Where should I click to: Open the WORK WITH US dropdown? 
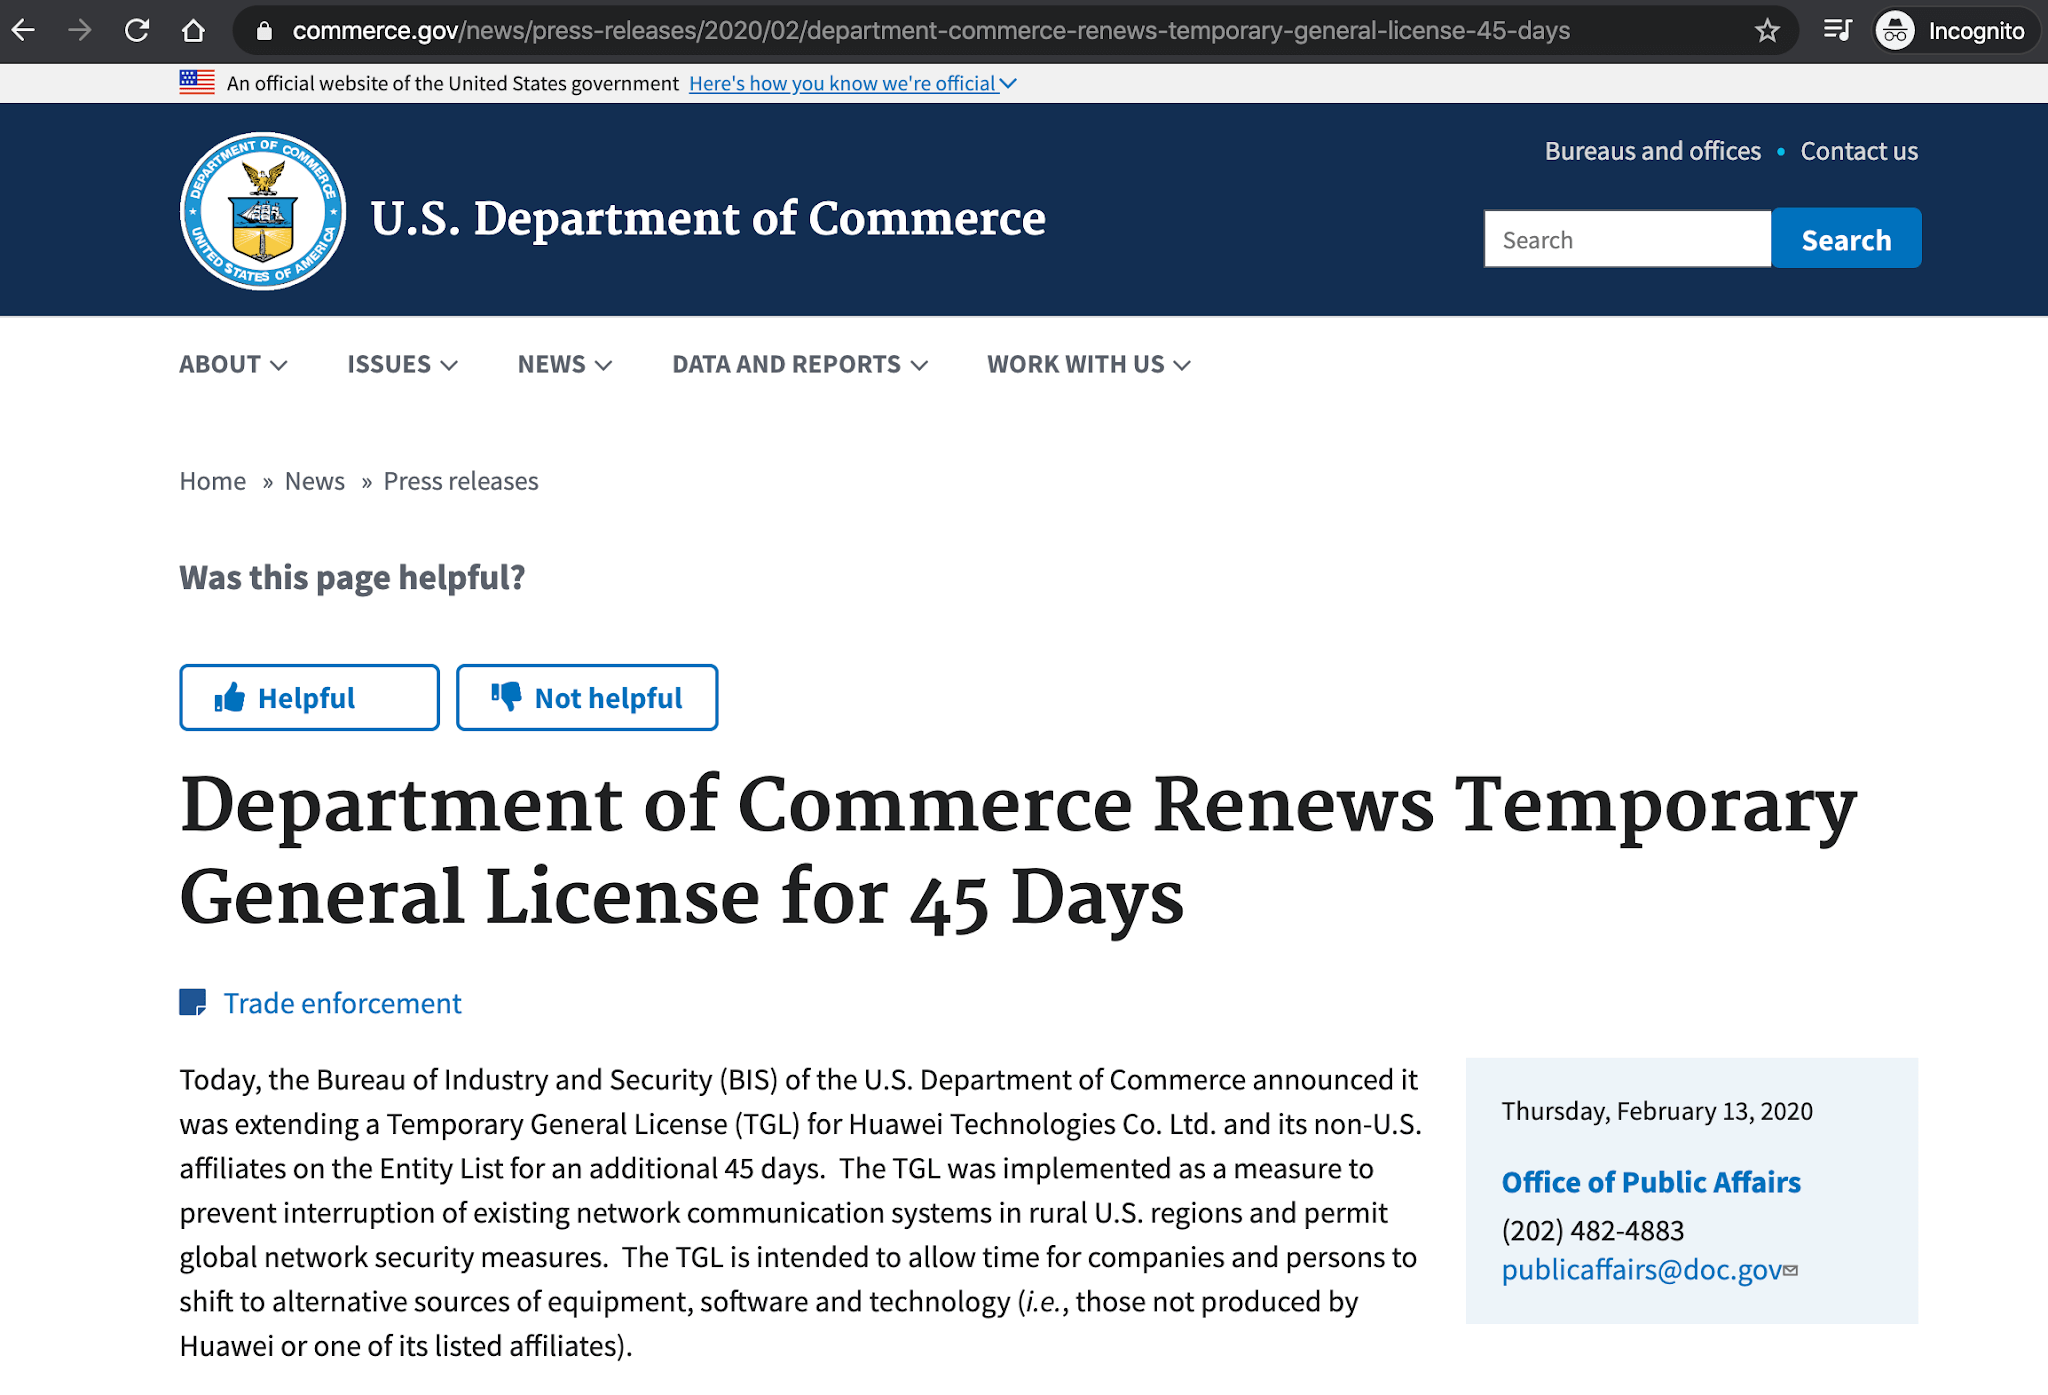click(x=1088, y=365)
